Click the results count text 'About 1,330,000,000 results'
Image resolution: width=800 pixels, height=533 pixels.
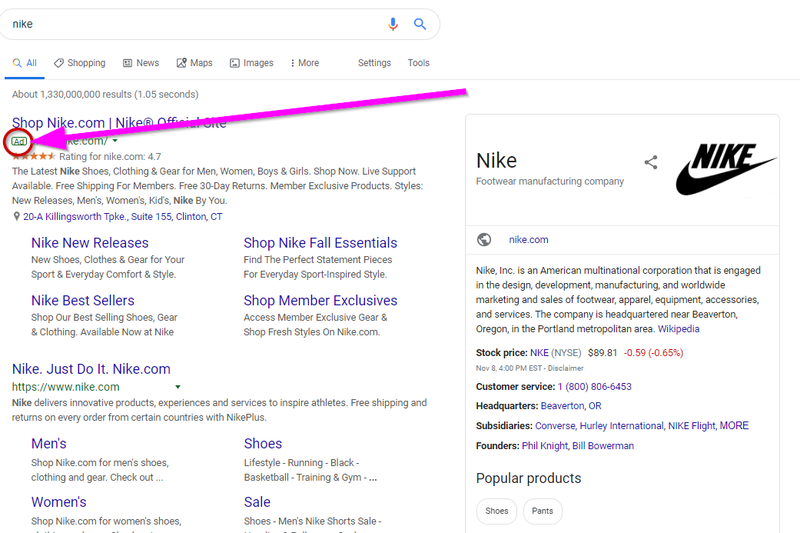pos(72,94)
